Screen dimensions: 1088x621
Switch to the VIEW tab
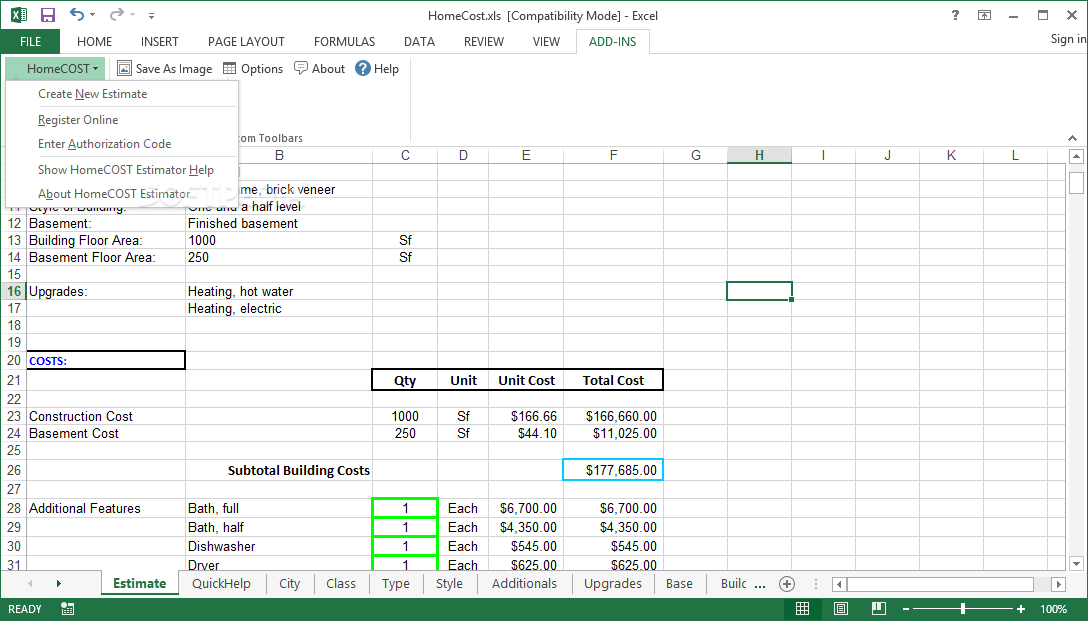coord(546,42)
